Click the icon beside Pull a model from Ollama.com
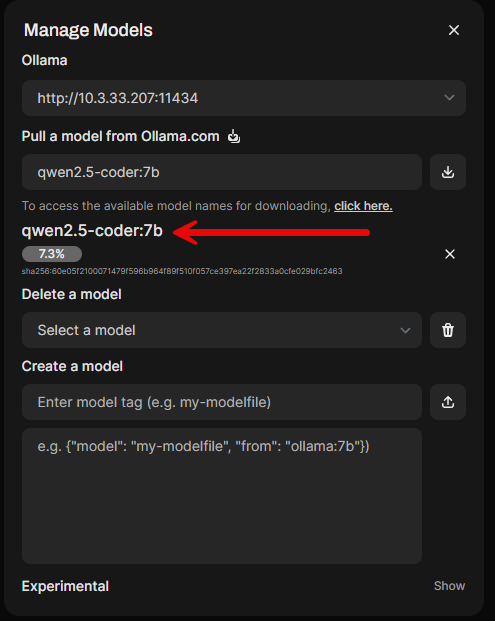 coord(234,136)
